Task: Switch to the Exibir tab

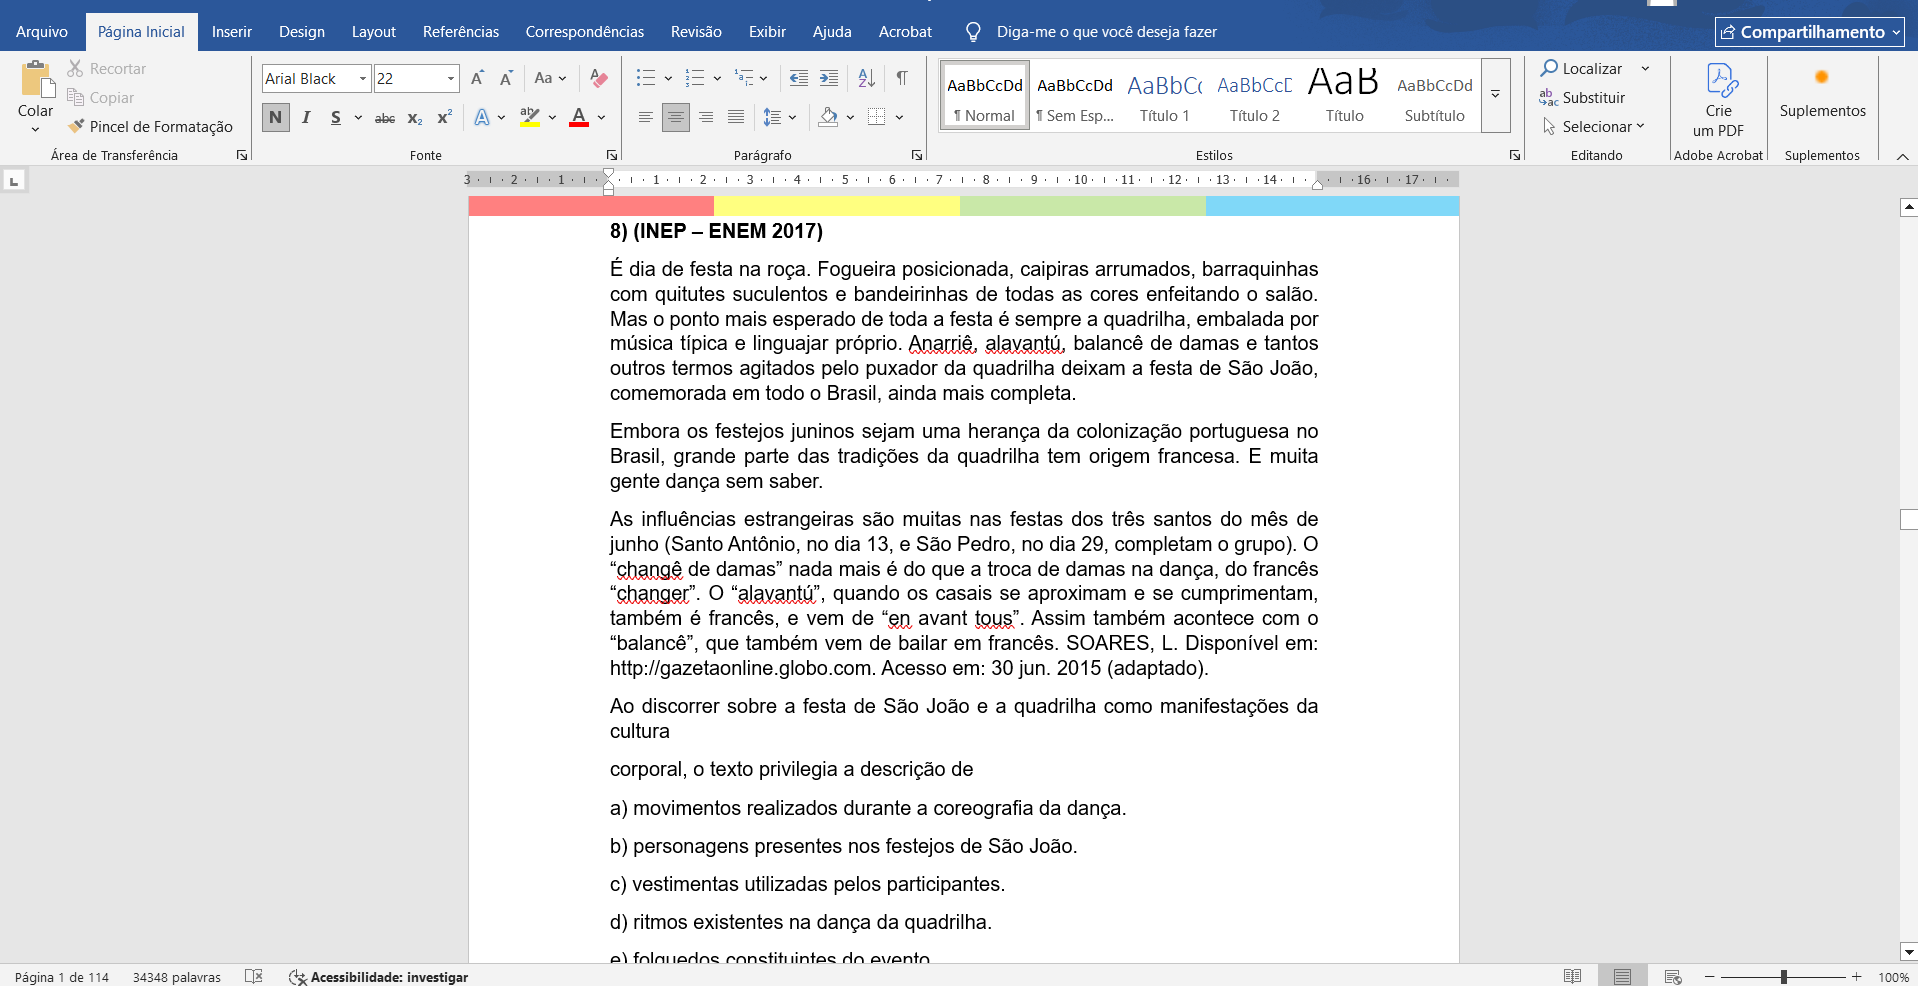Action: click(767, 32)
